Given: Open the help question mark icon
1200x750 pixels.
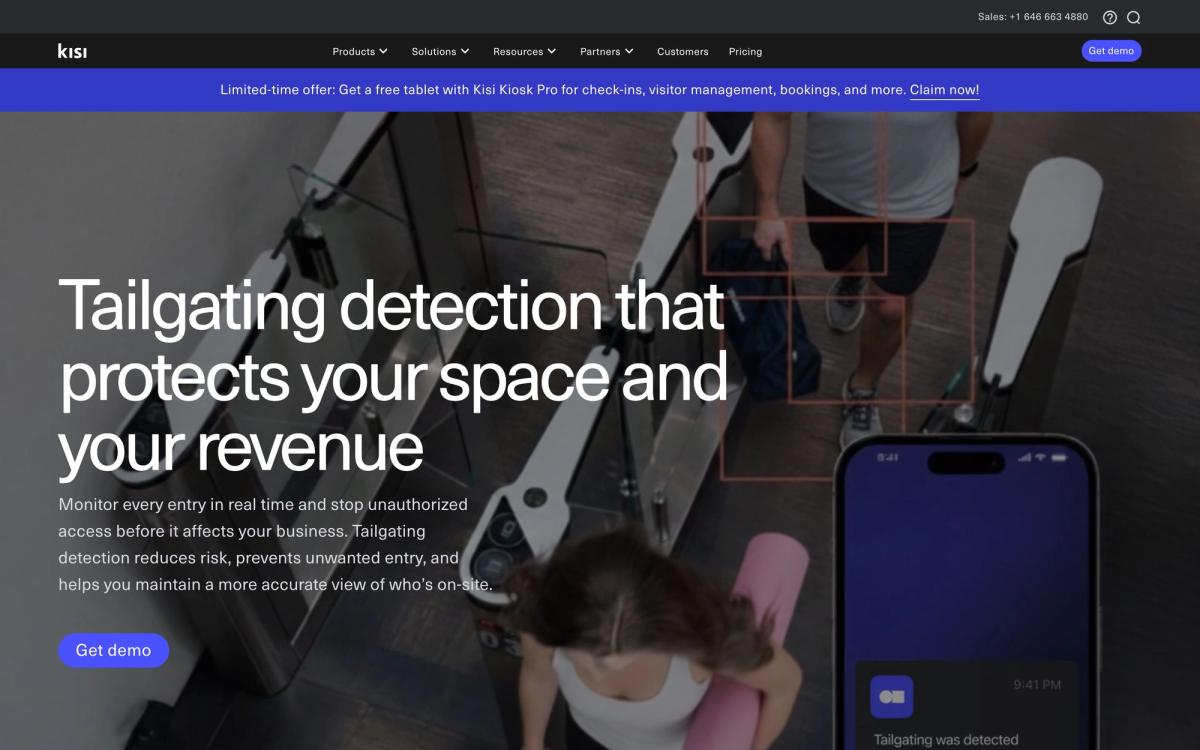Looking at the screenshot, I should 1109,17.
